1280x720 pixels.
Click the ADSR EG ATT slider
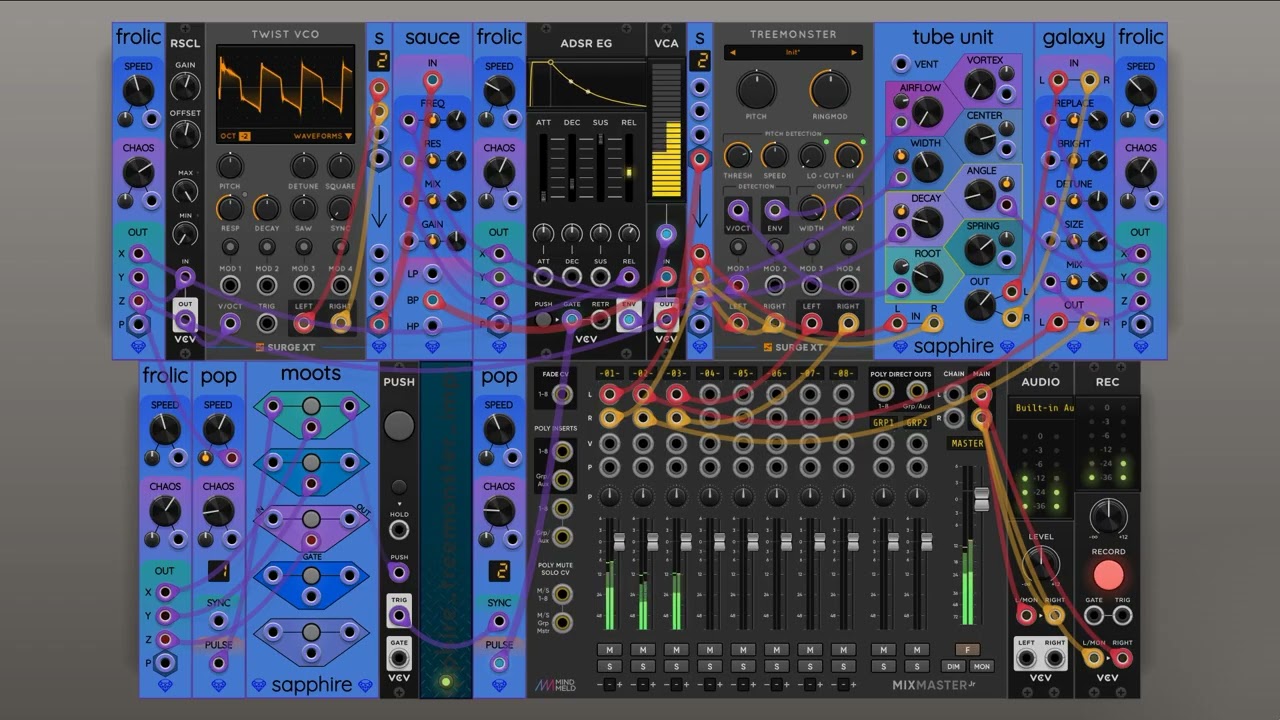[x=543, y=168]
